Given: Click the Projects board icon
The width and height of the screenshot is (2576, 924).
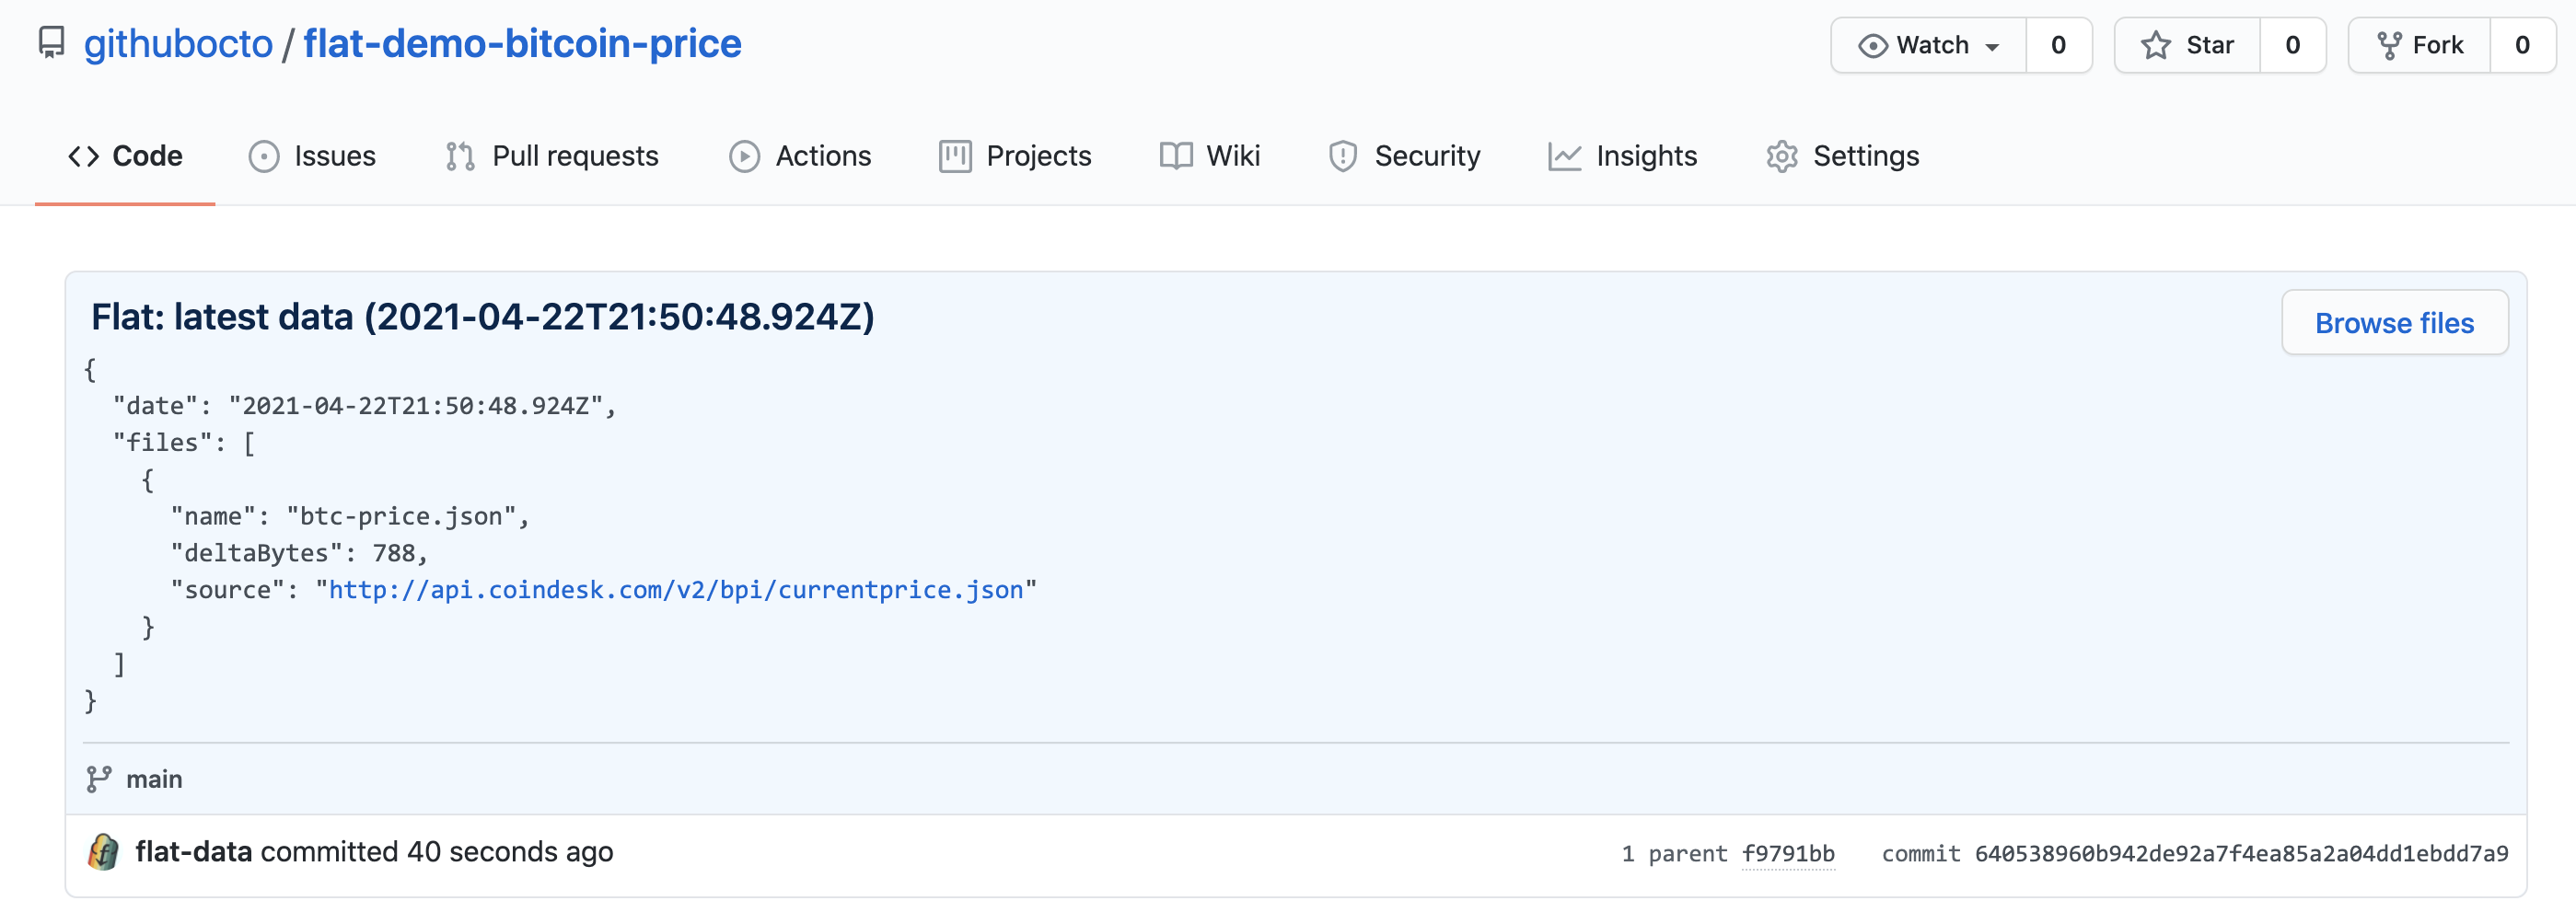Looking at the screenshot, I should point(955,157).
